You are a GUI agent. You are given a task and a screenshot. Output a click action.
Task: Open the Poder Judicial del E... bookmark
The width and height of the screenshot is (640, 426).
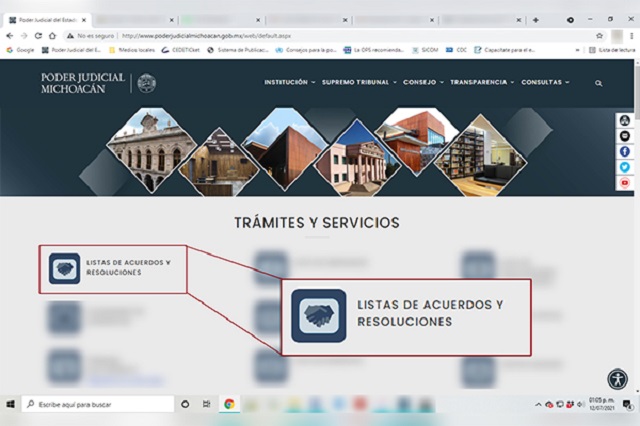(71, 50)
